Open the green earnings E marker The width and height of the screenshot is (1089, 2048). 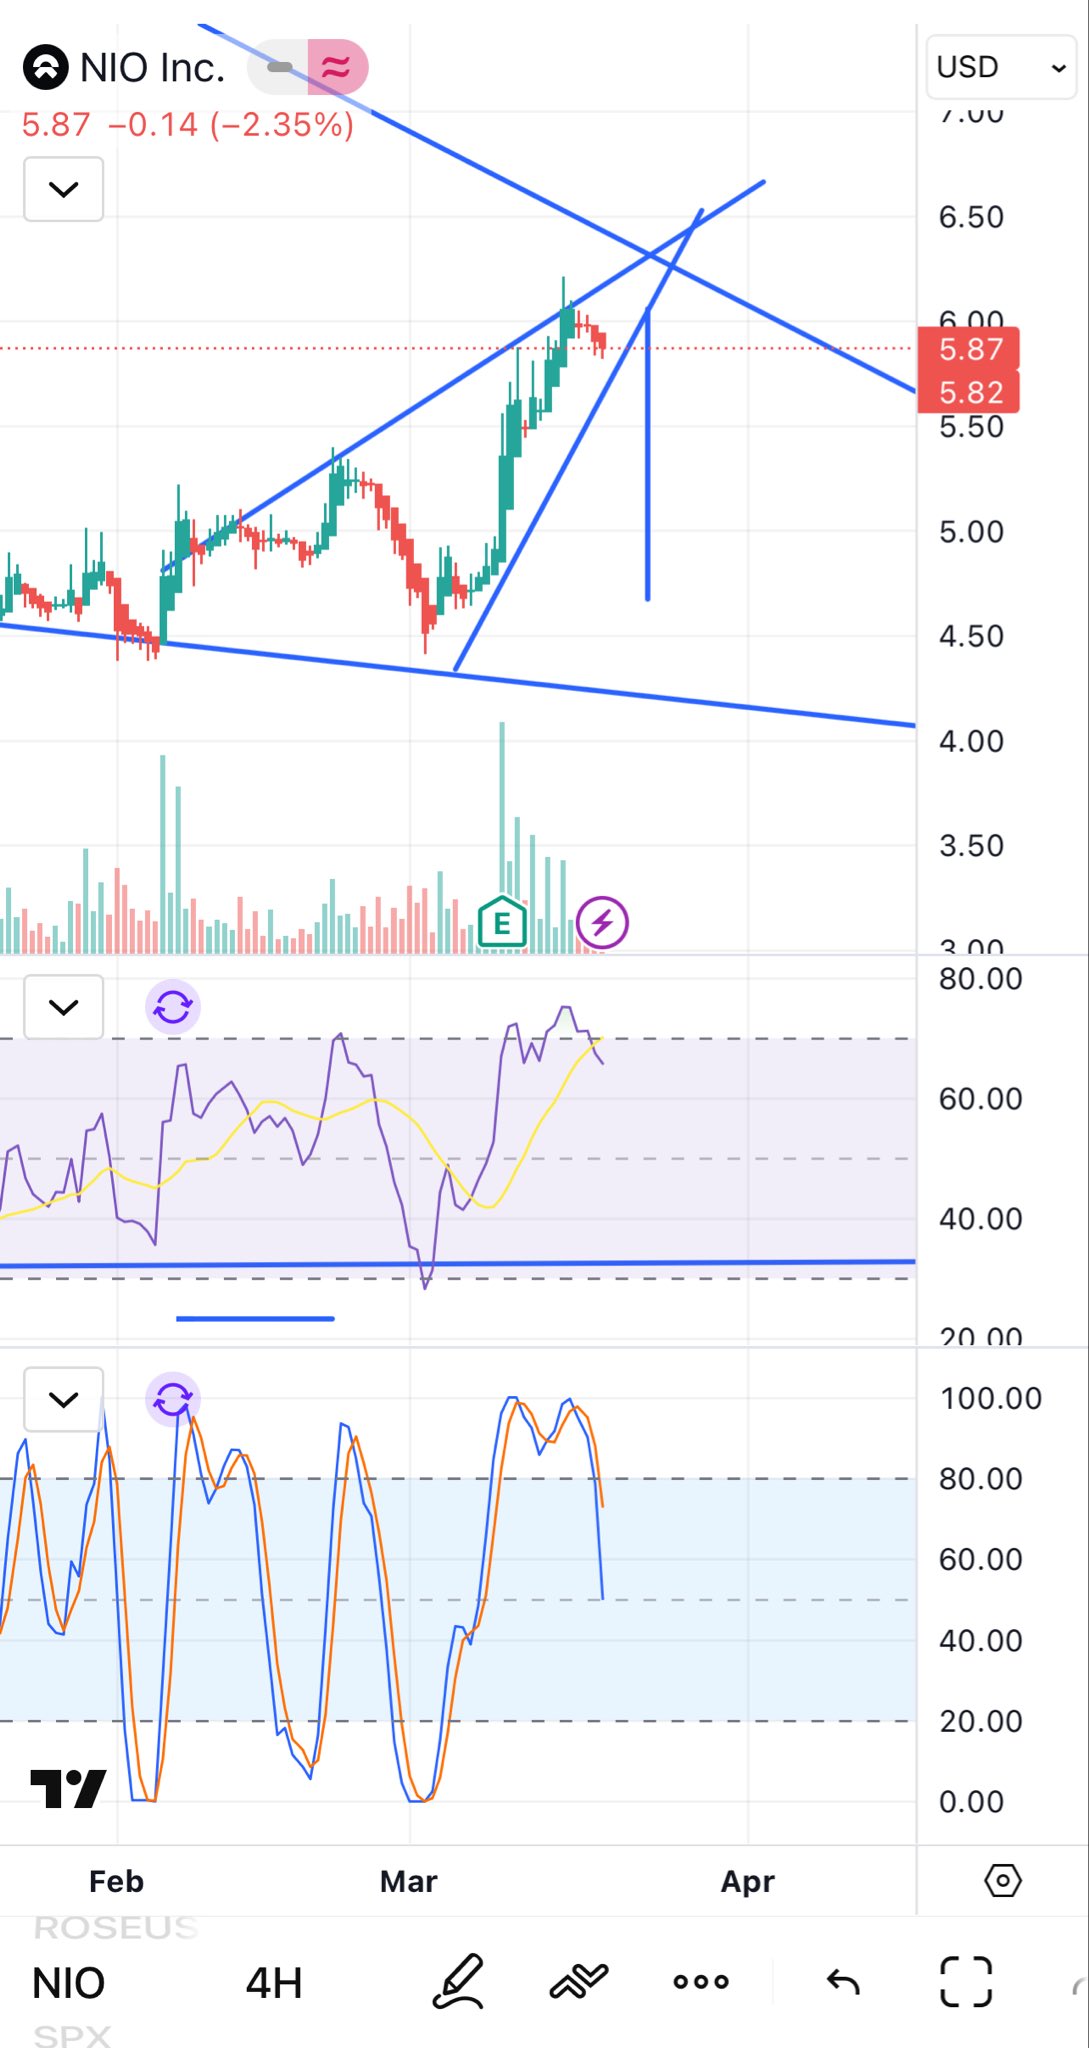[x=502, y=922]
